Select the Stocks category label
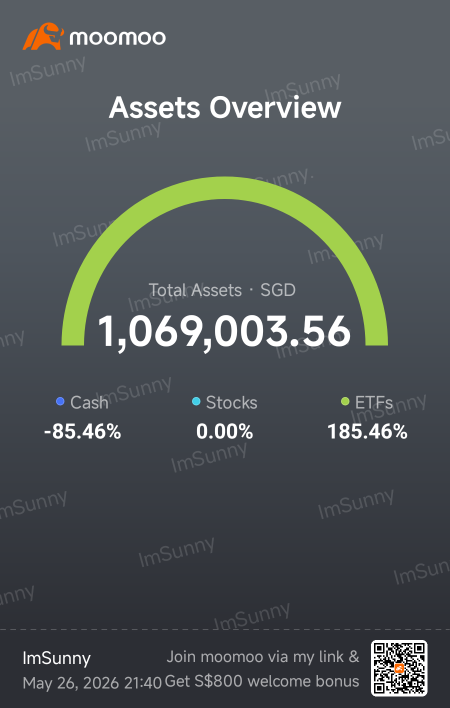Screen dimensions: 450x708 [x=232, y=402]
